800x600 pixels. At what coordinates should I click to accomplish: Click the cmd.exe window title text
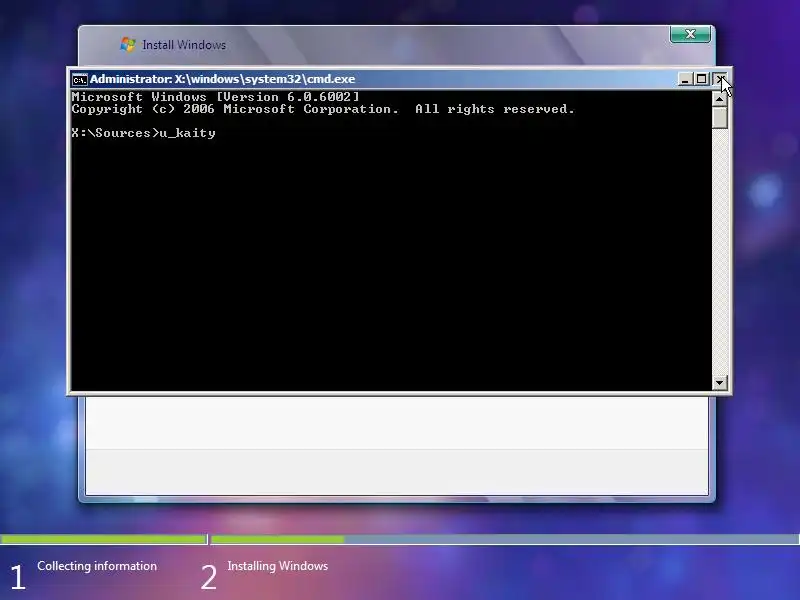click(222, 79)
